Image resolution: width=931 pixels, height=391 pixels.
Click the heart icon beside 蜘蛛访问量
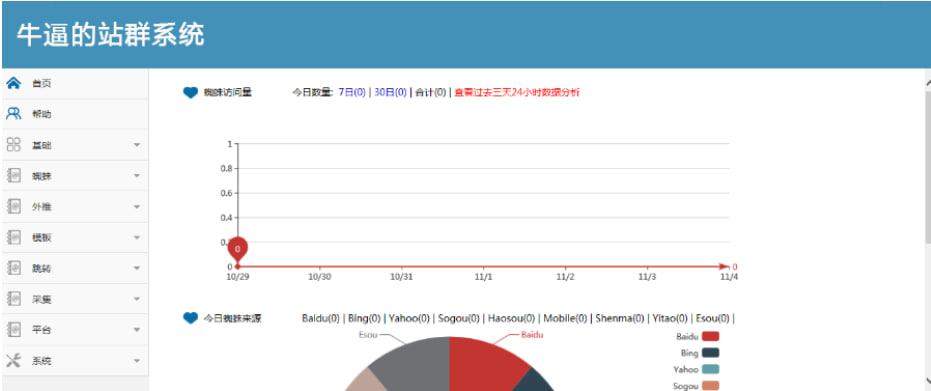[190, 93]
